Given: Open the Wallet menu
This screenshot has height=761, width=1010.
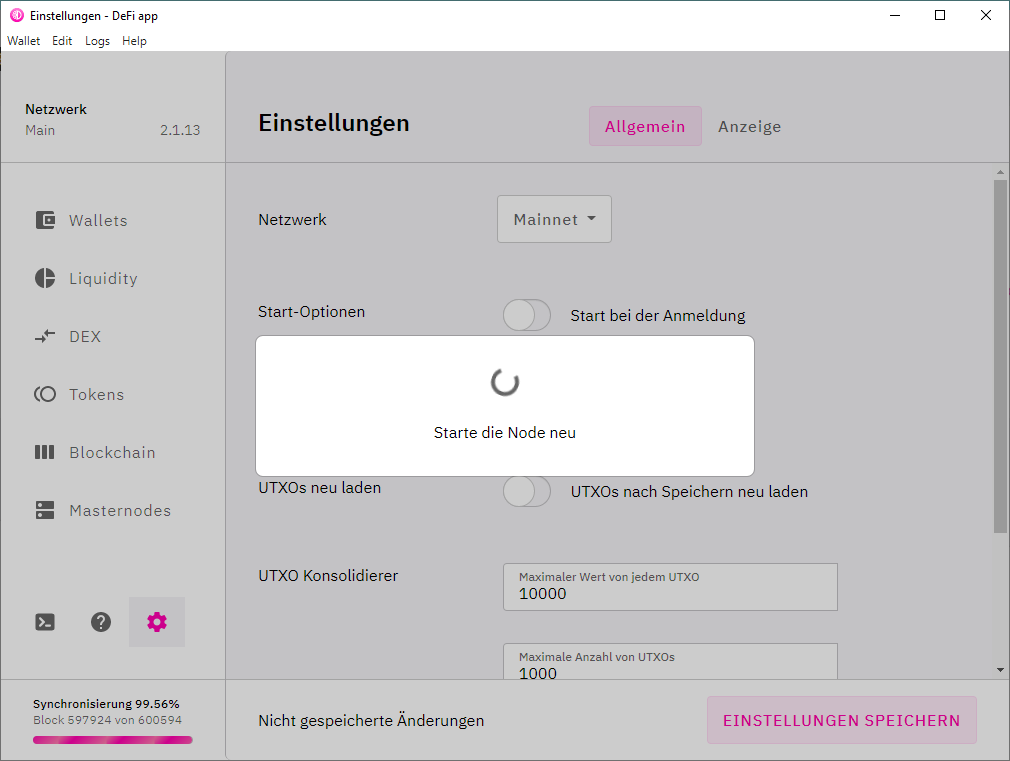Looking at the screenshot, I should click(x=24, y=41).
